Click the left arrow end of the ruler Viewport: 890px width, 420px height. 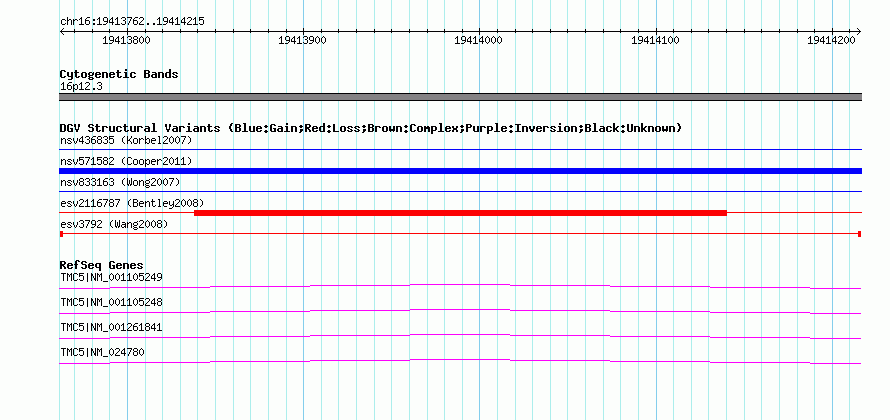pos(62,31)
